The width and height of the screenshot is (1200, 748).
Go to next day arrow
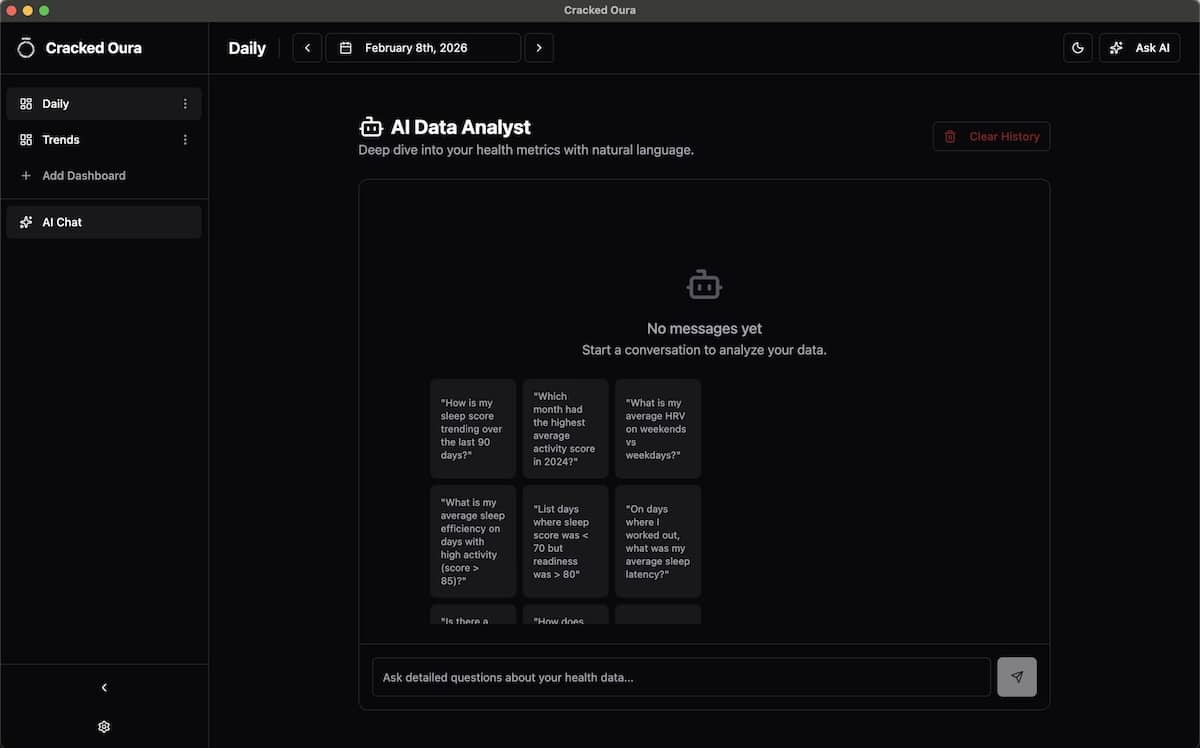539,48
